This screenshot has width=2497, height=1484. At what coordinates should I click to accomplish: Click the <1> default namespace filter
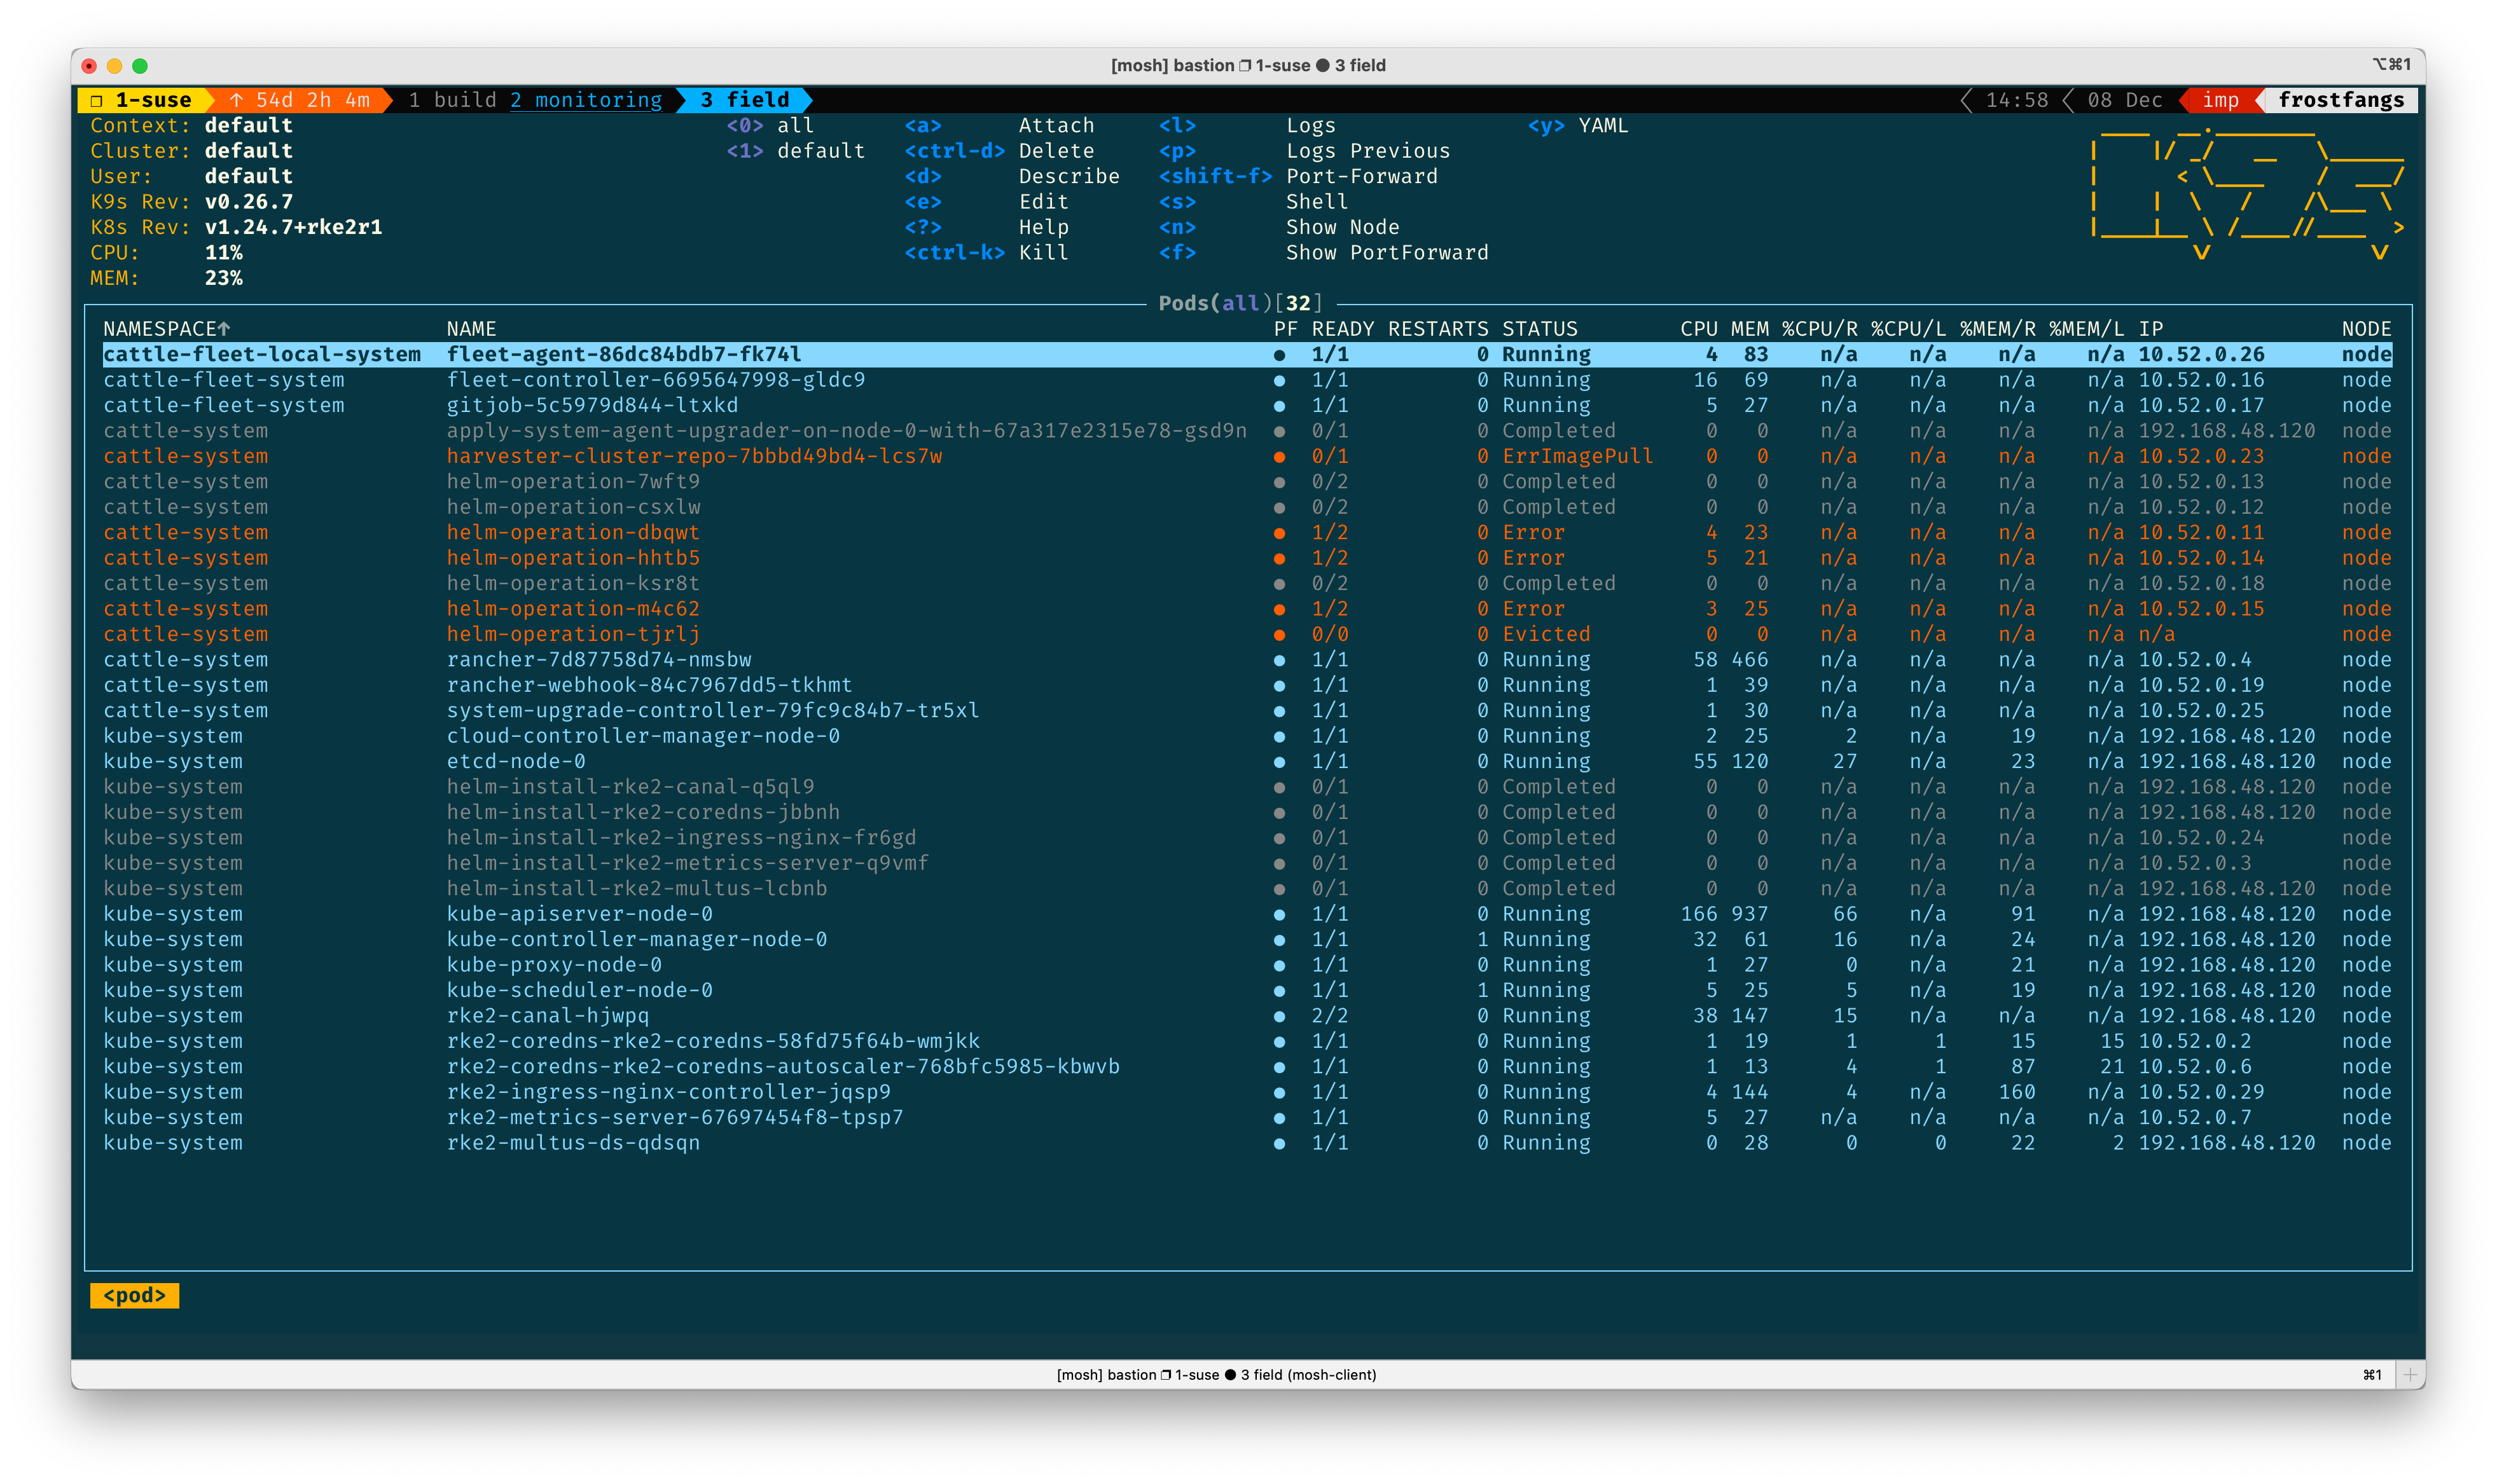click(795, 151)
